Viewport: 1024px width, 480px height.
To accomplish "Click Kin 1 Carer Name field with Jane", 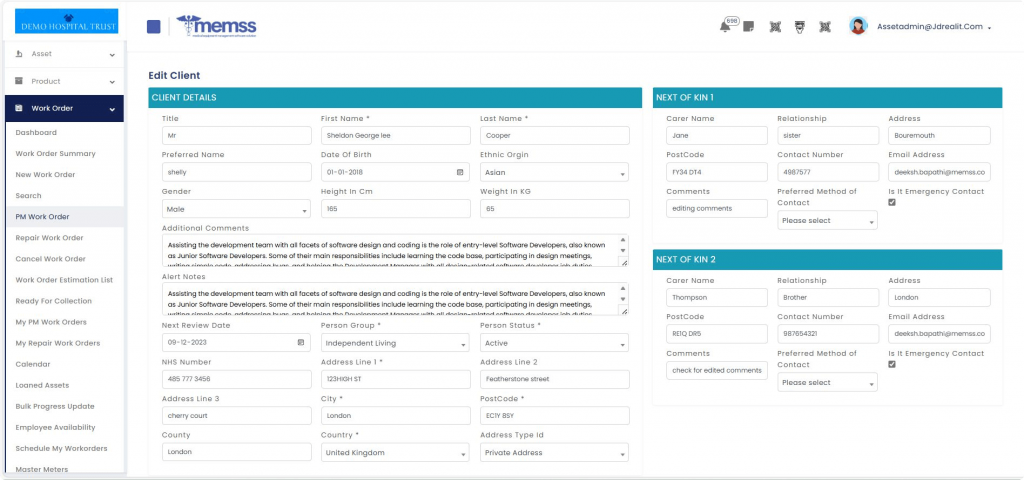I will (x=716, y=136).
